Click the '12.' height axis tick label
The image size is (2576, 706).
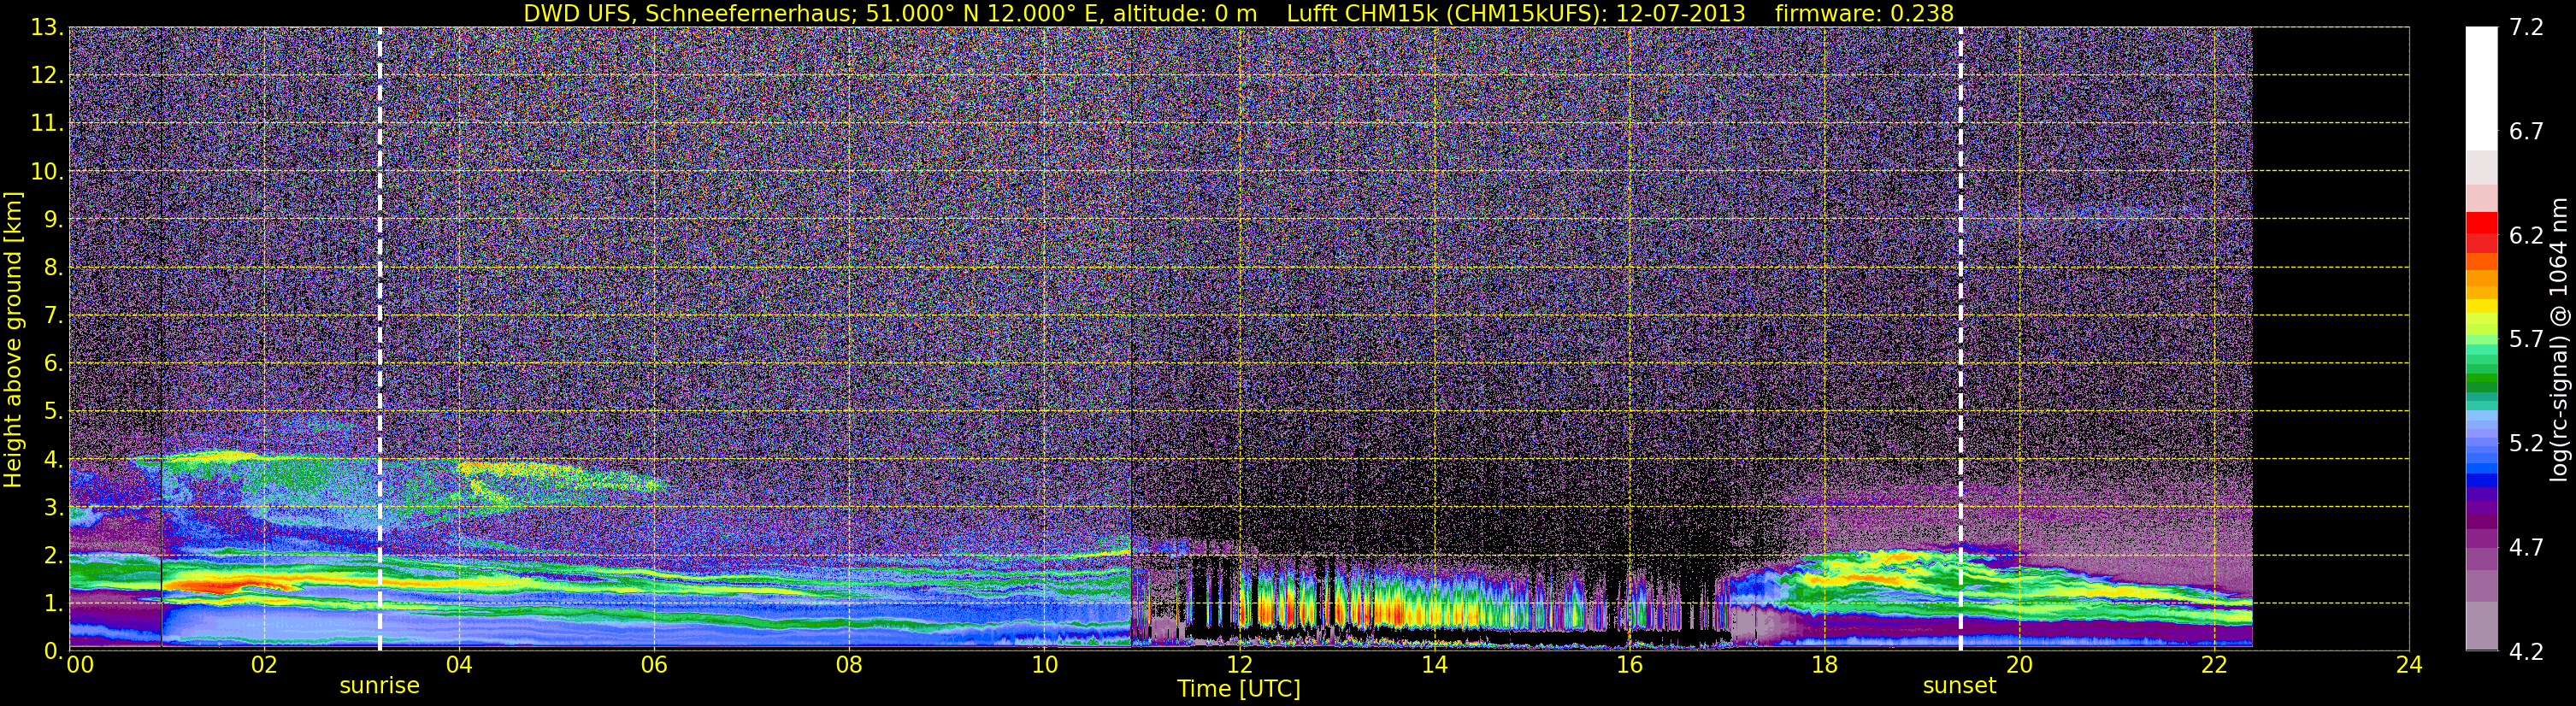46,76
